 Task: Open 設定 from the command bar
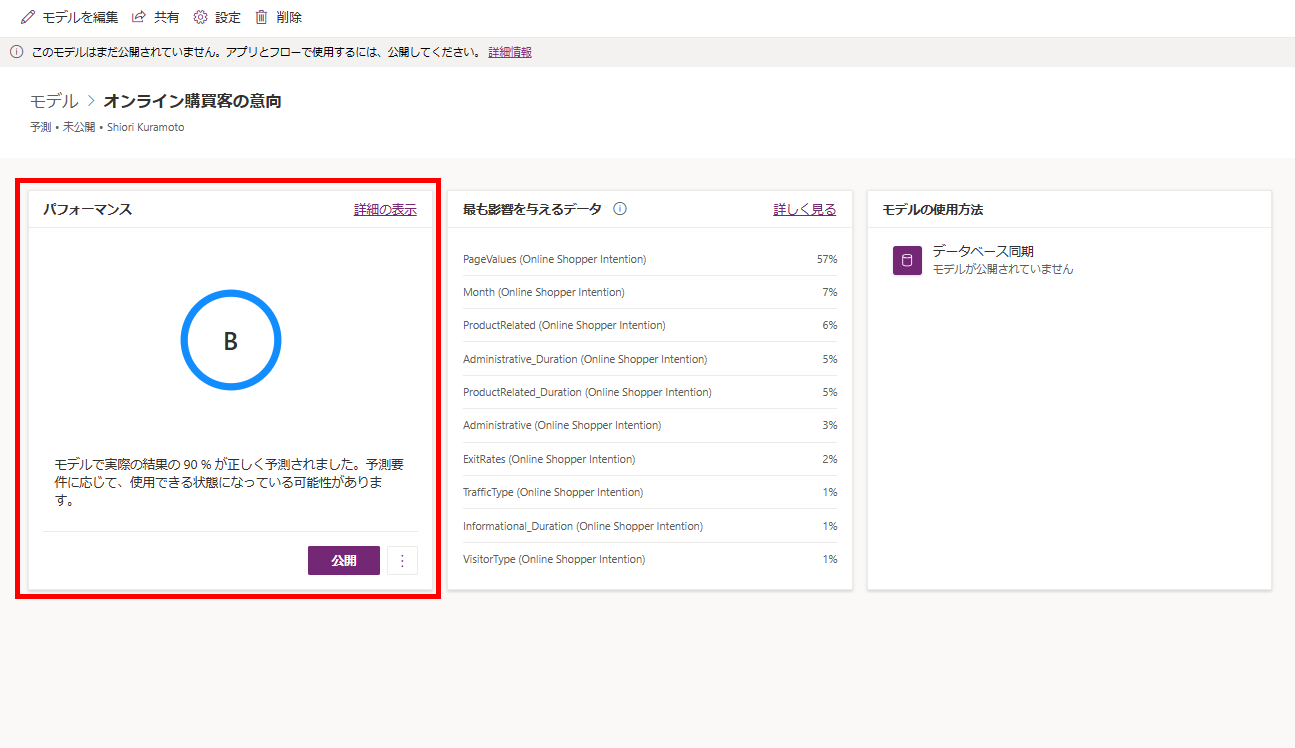pos(217,17)
